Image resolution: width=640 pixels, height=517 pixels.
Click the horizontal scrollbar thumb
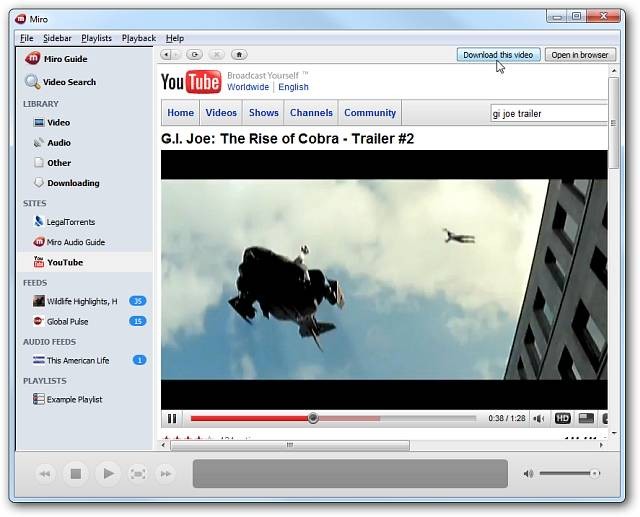(290, 445)
